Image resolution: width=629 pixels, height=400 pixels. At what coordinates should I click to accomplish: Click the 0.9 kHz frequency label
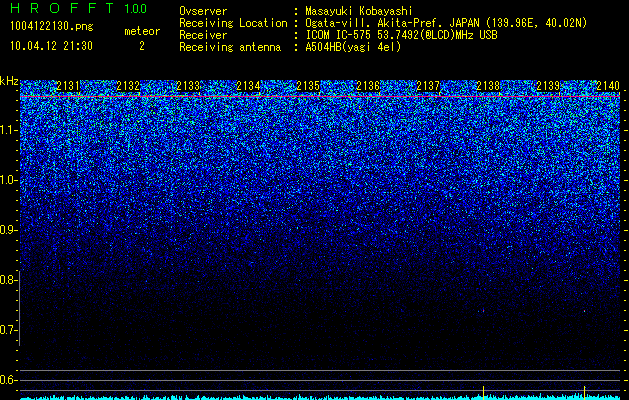tap(8, 230)
